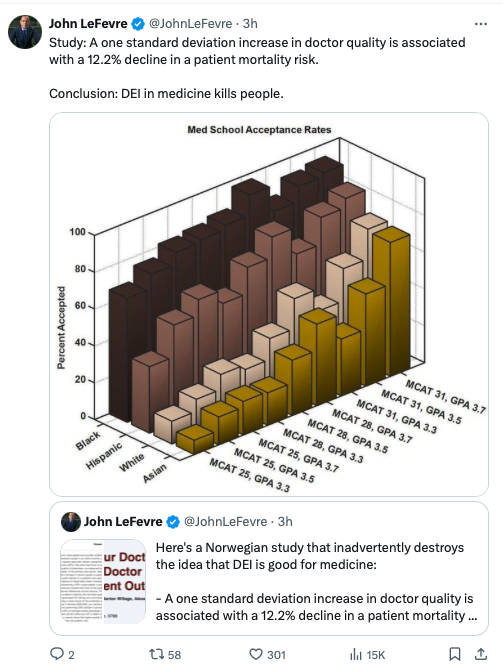The width and height of the screenshot is (503, 670).
Task: Click the 3h timestamp in the quoted tweet
Action: [x=285, y=522]
